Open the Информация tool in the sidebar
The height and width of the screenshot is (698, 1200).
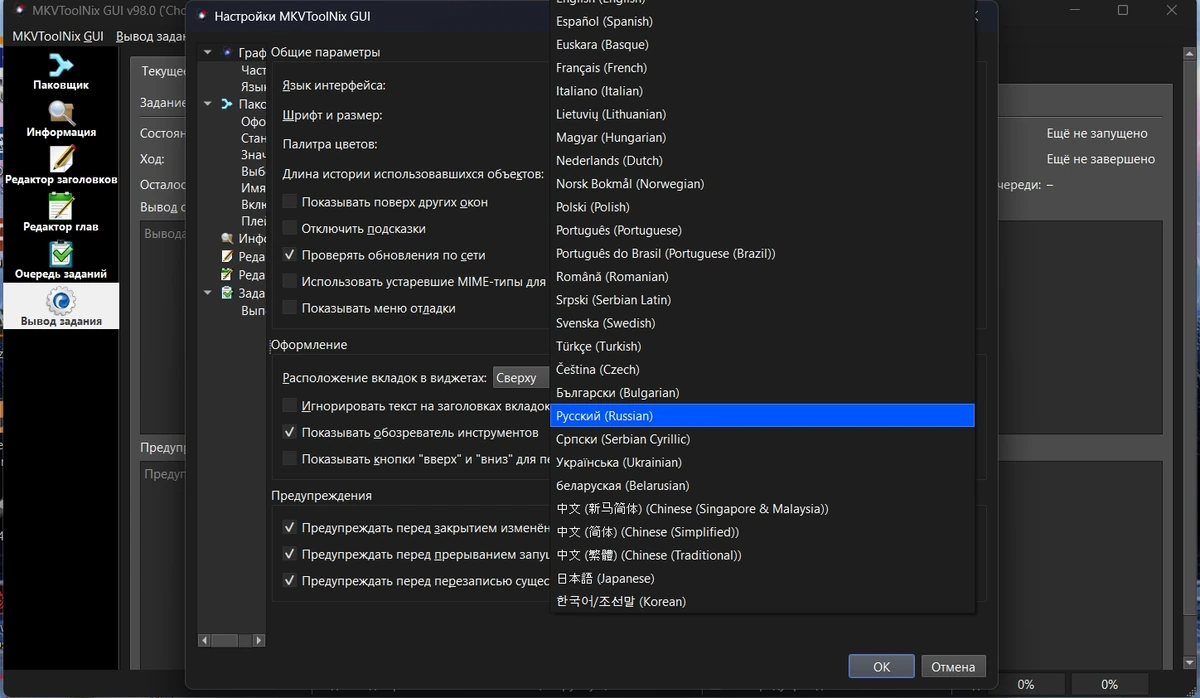61,119
